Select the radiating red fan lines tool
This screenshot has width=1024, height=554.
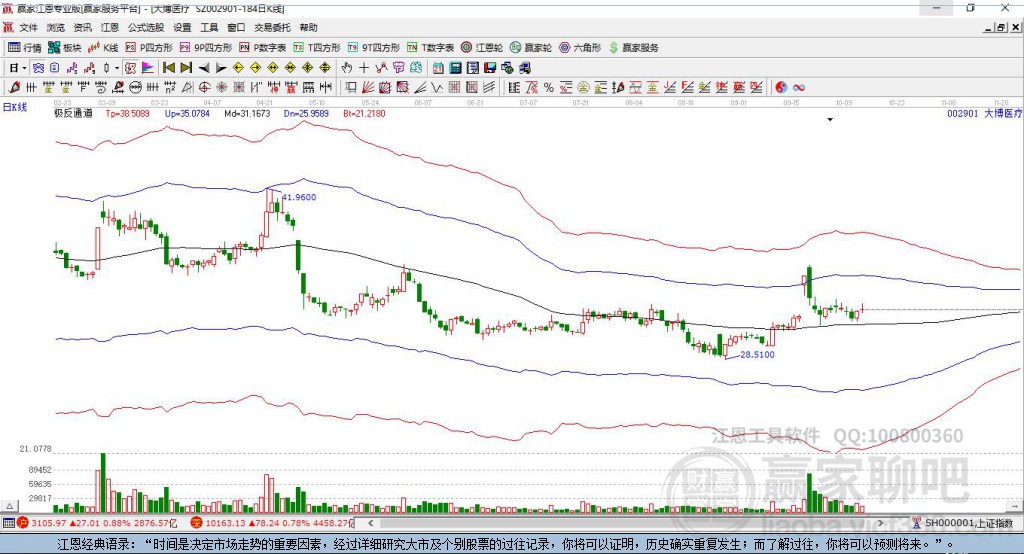367,87
